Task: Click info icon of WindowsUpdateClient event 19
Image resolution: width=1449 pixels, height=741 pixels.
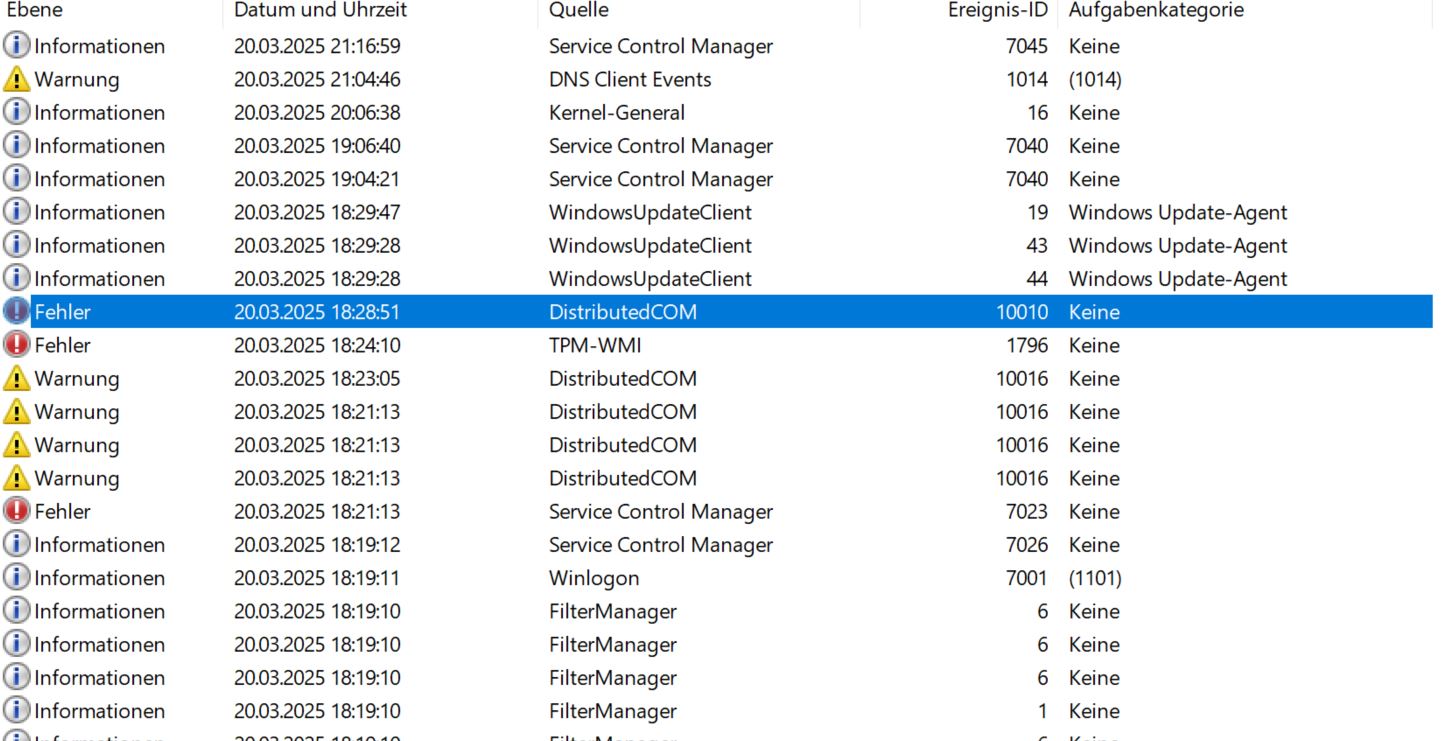Action: (16, 212)
